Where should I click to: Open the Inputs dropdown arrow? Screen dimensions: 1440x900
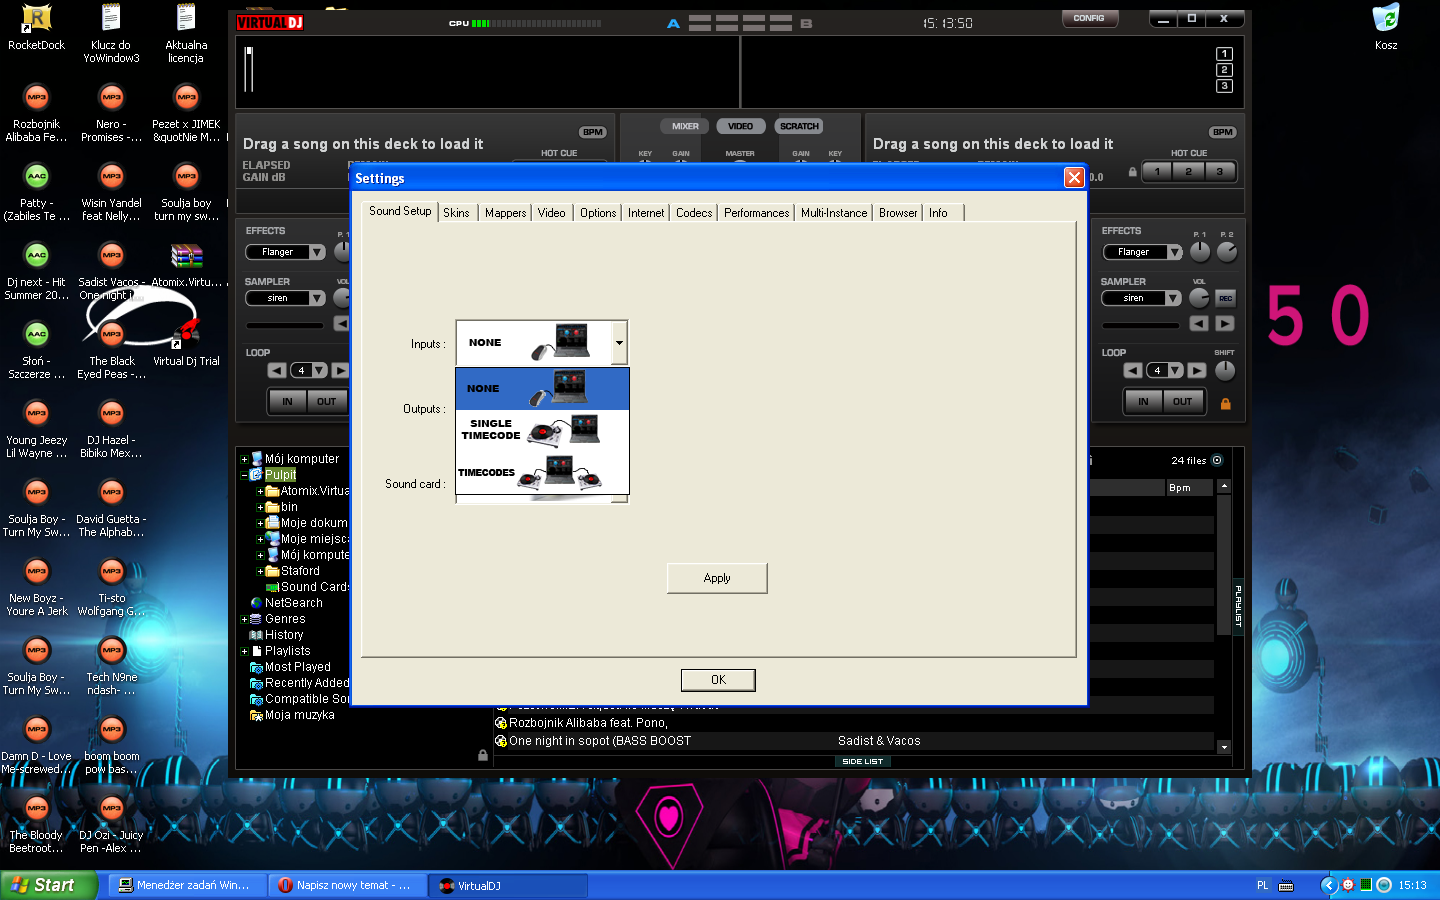click(620, 343)
